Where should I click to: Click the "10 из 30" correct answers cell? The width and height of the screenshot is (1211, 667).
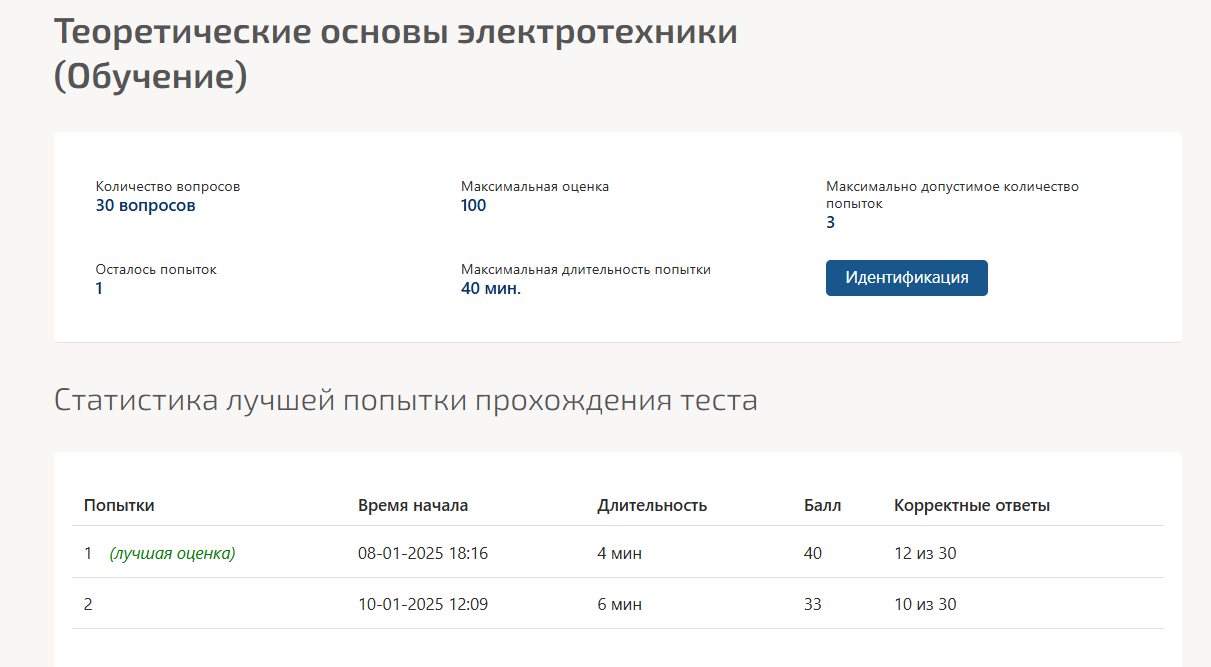pyautogui.click(x=925, y=604)
